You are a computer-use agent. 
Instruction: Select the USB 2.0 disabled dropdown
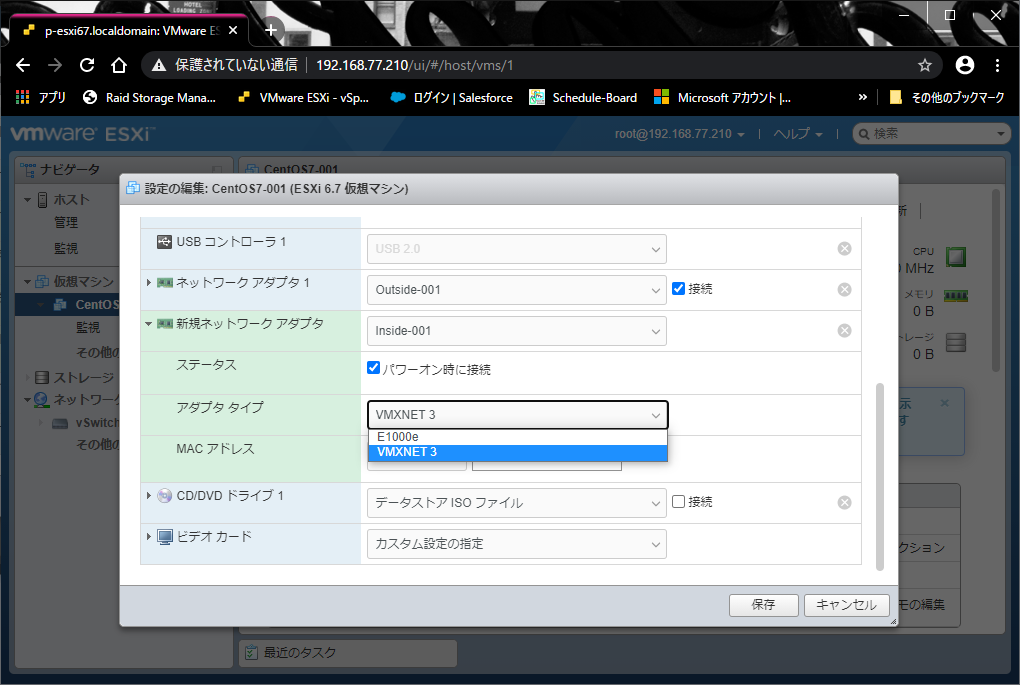(x=517, y=248)
